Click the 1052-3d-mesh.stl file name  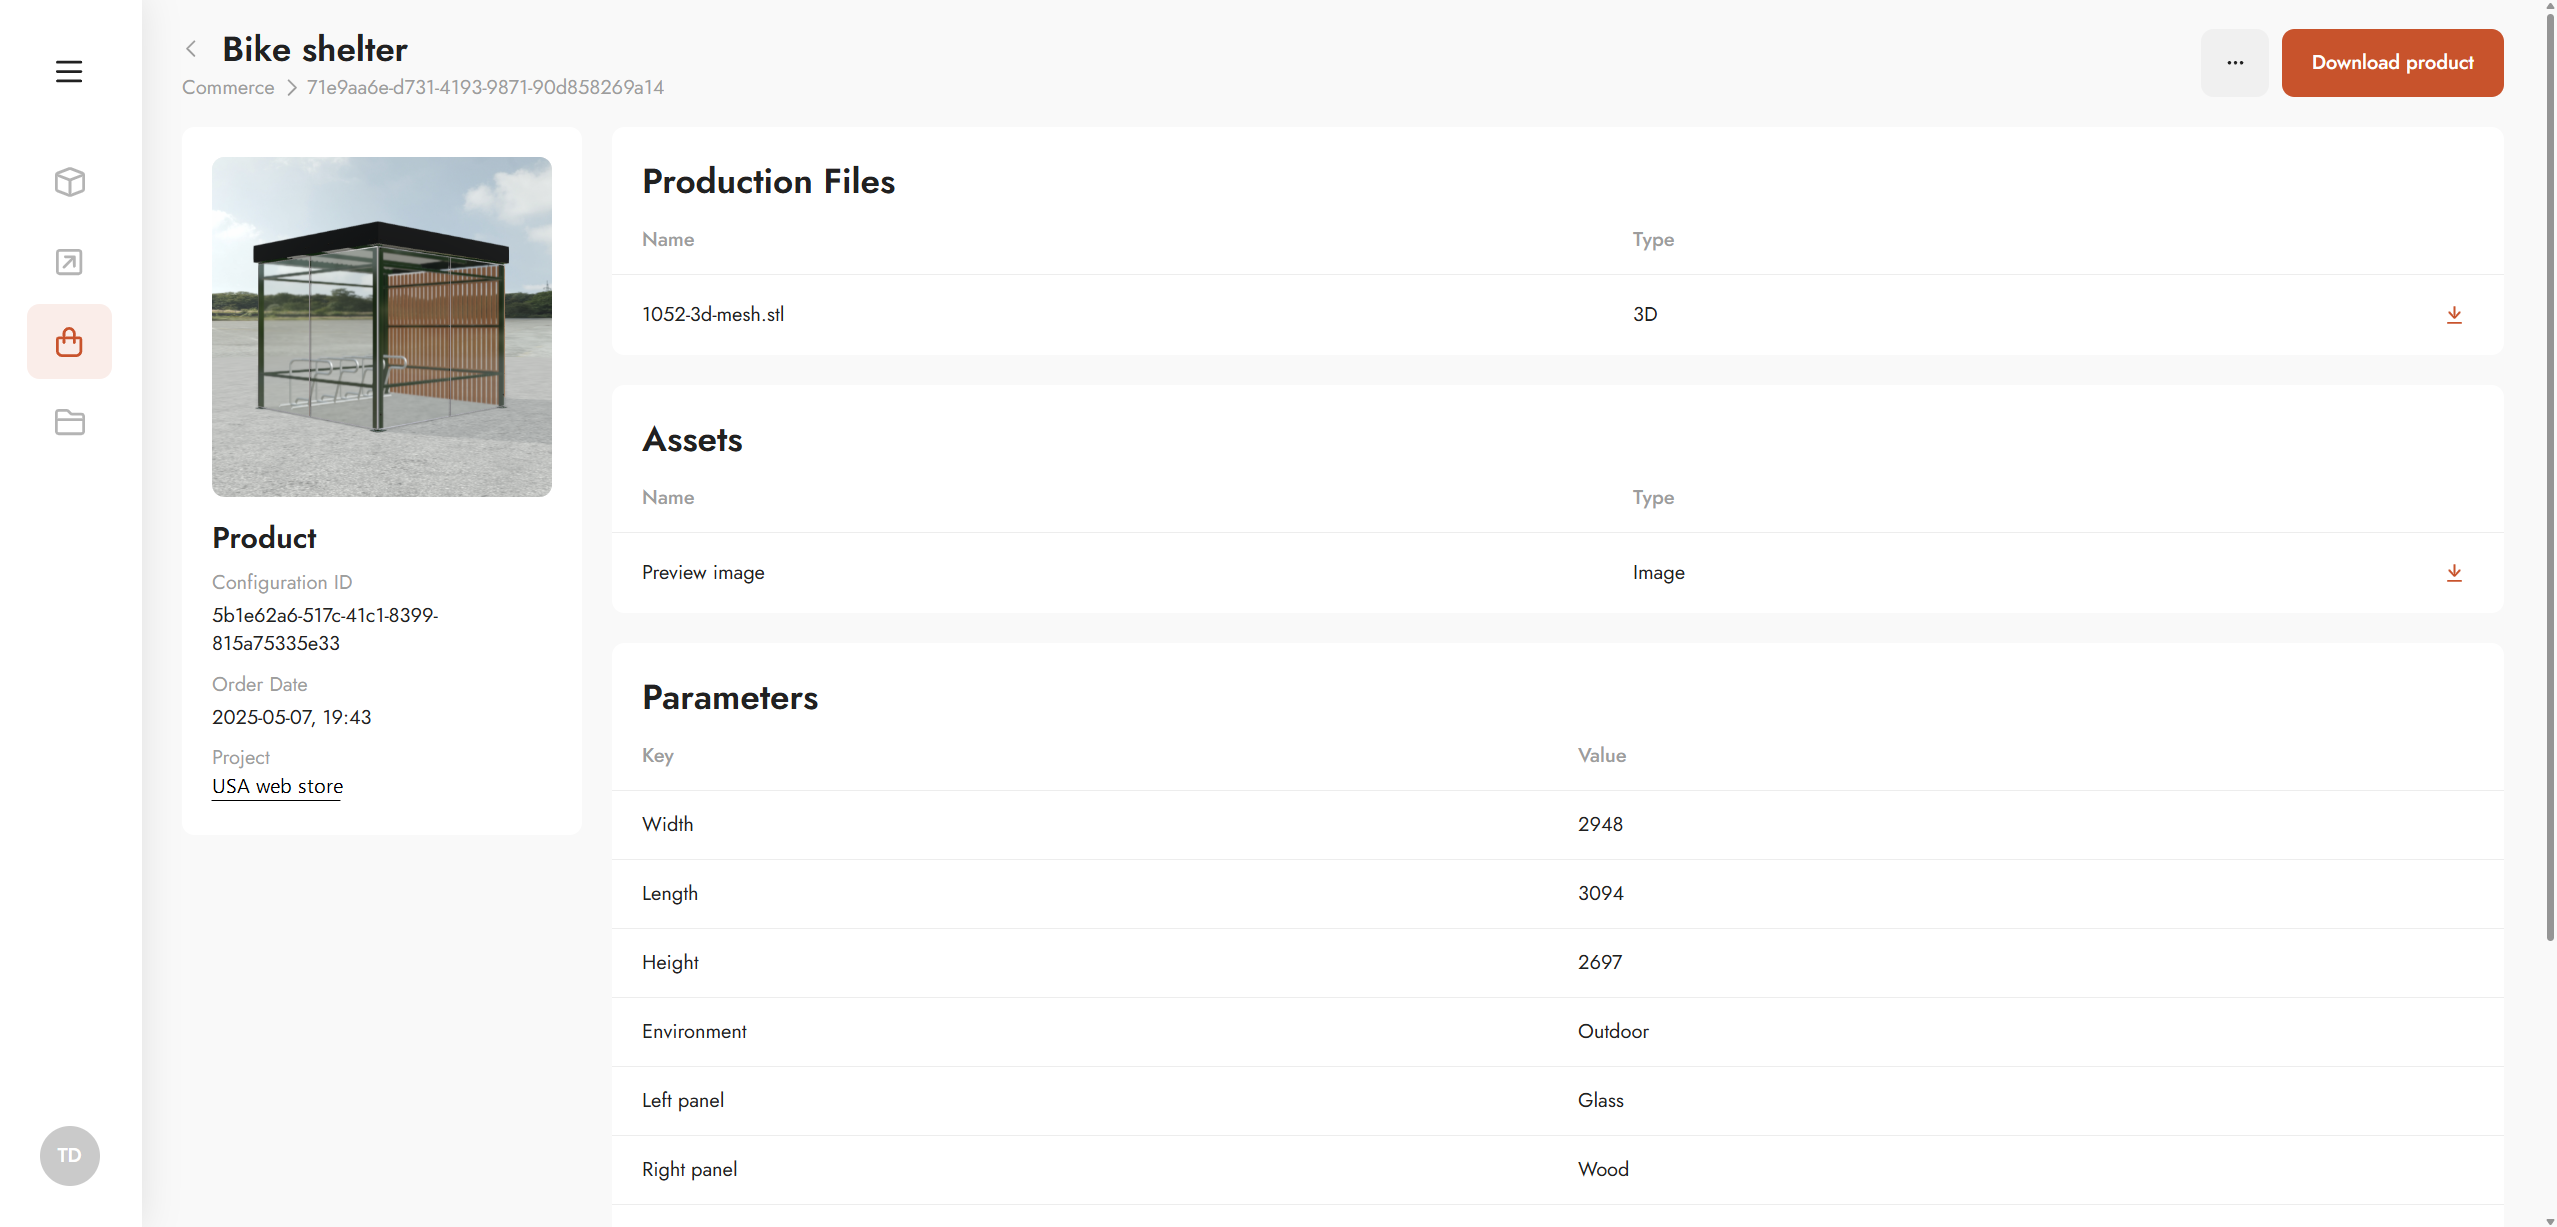(712, 315)
